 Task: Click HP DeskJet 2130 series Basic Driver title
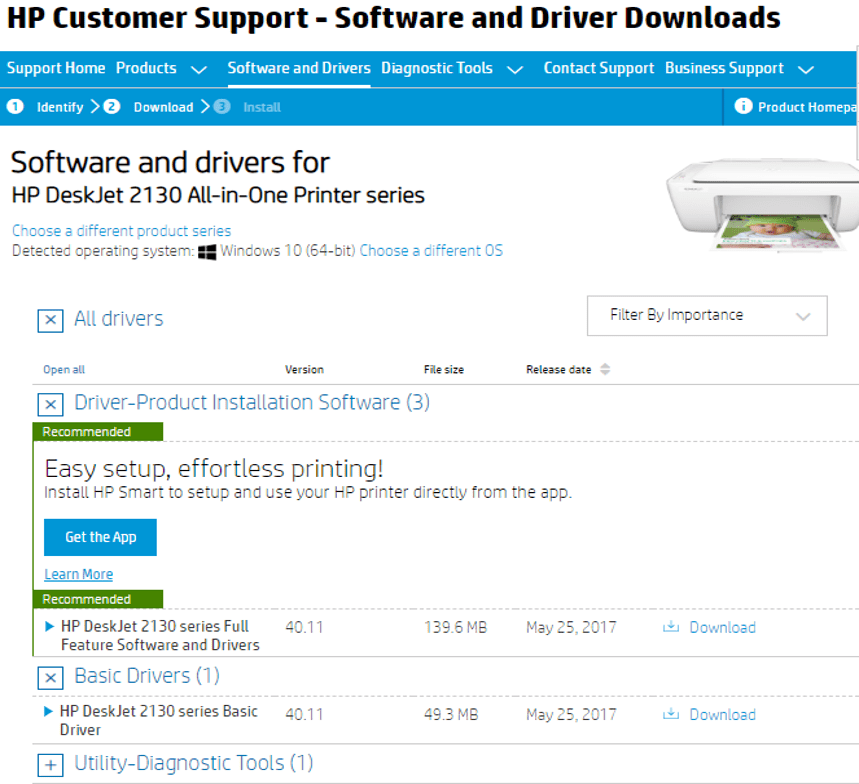coord(158,720)
